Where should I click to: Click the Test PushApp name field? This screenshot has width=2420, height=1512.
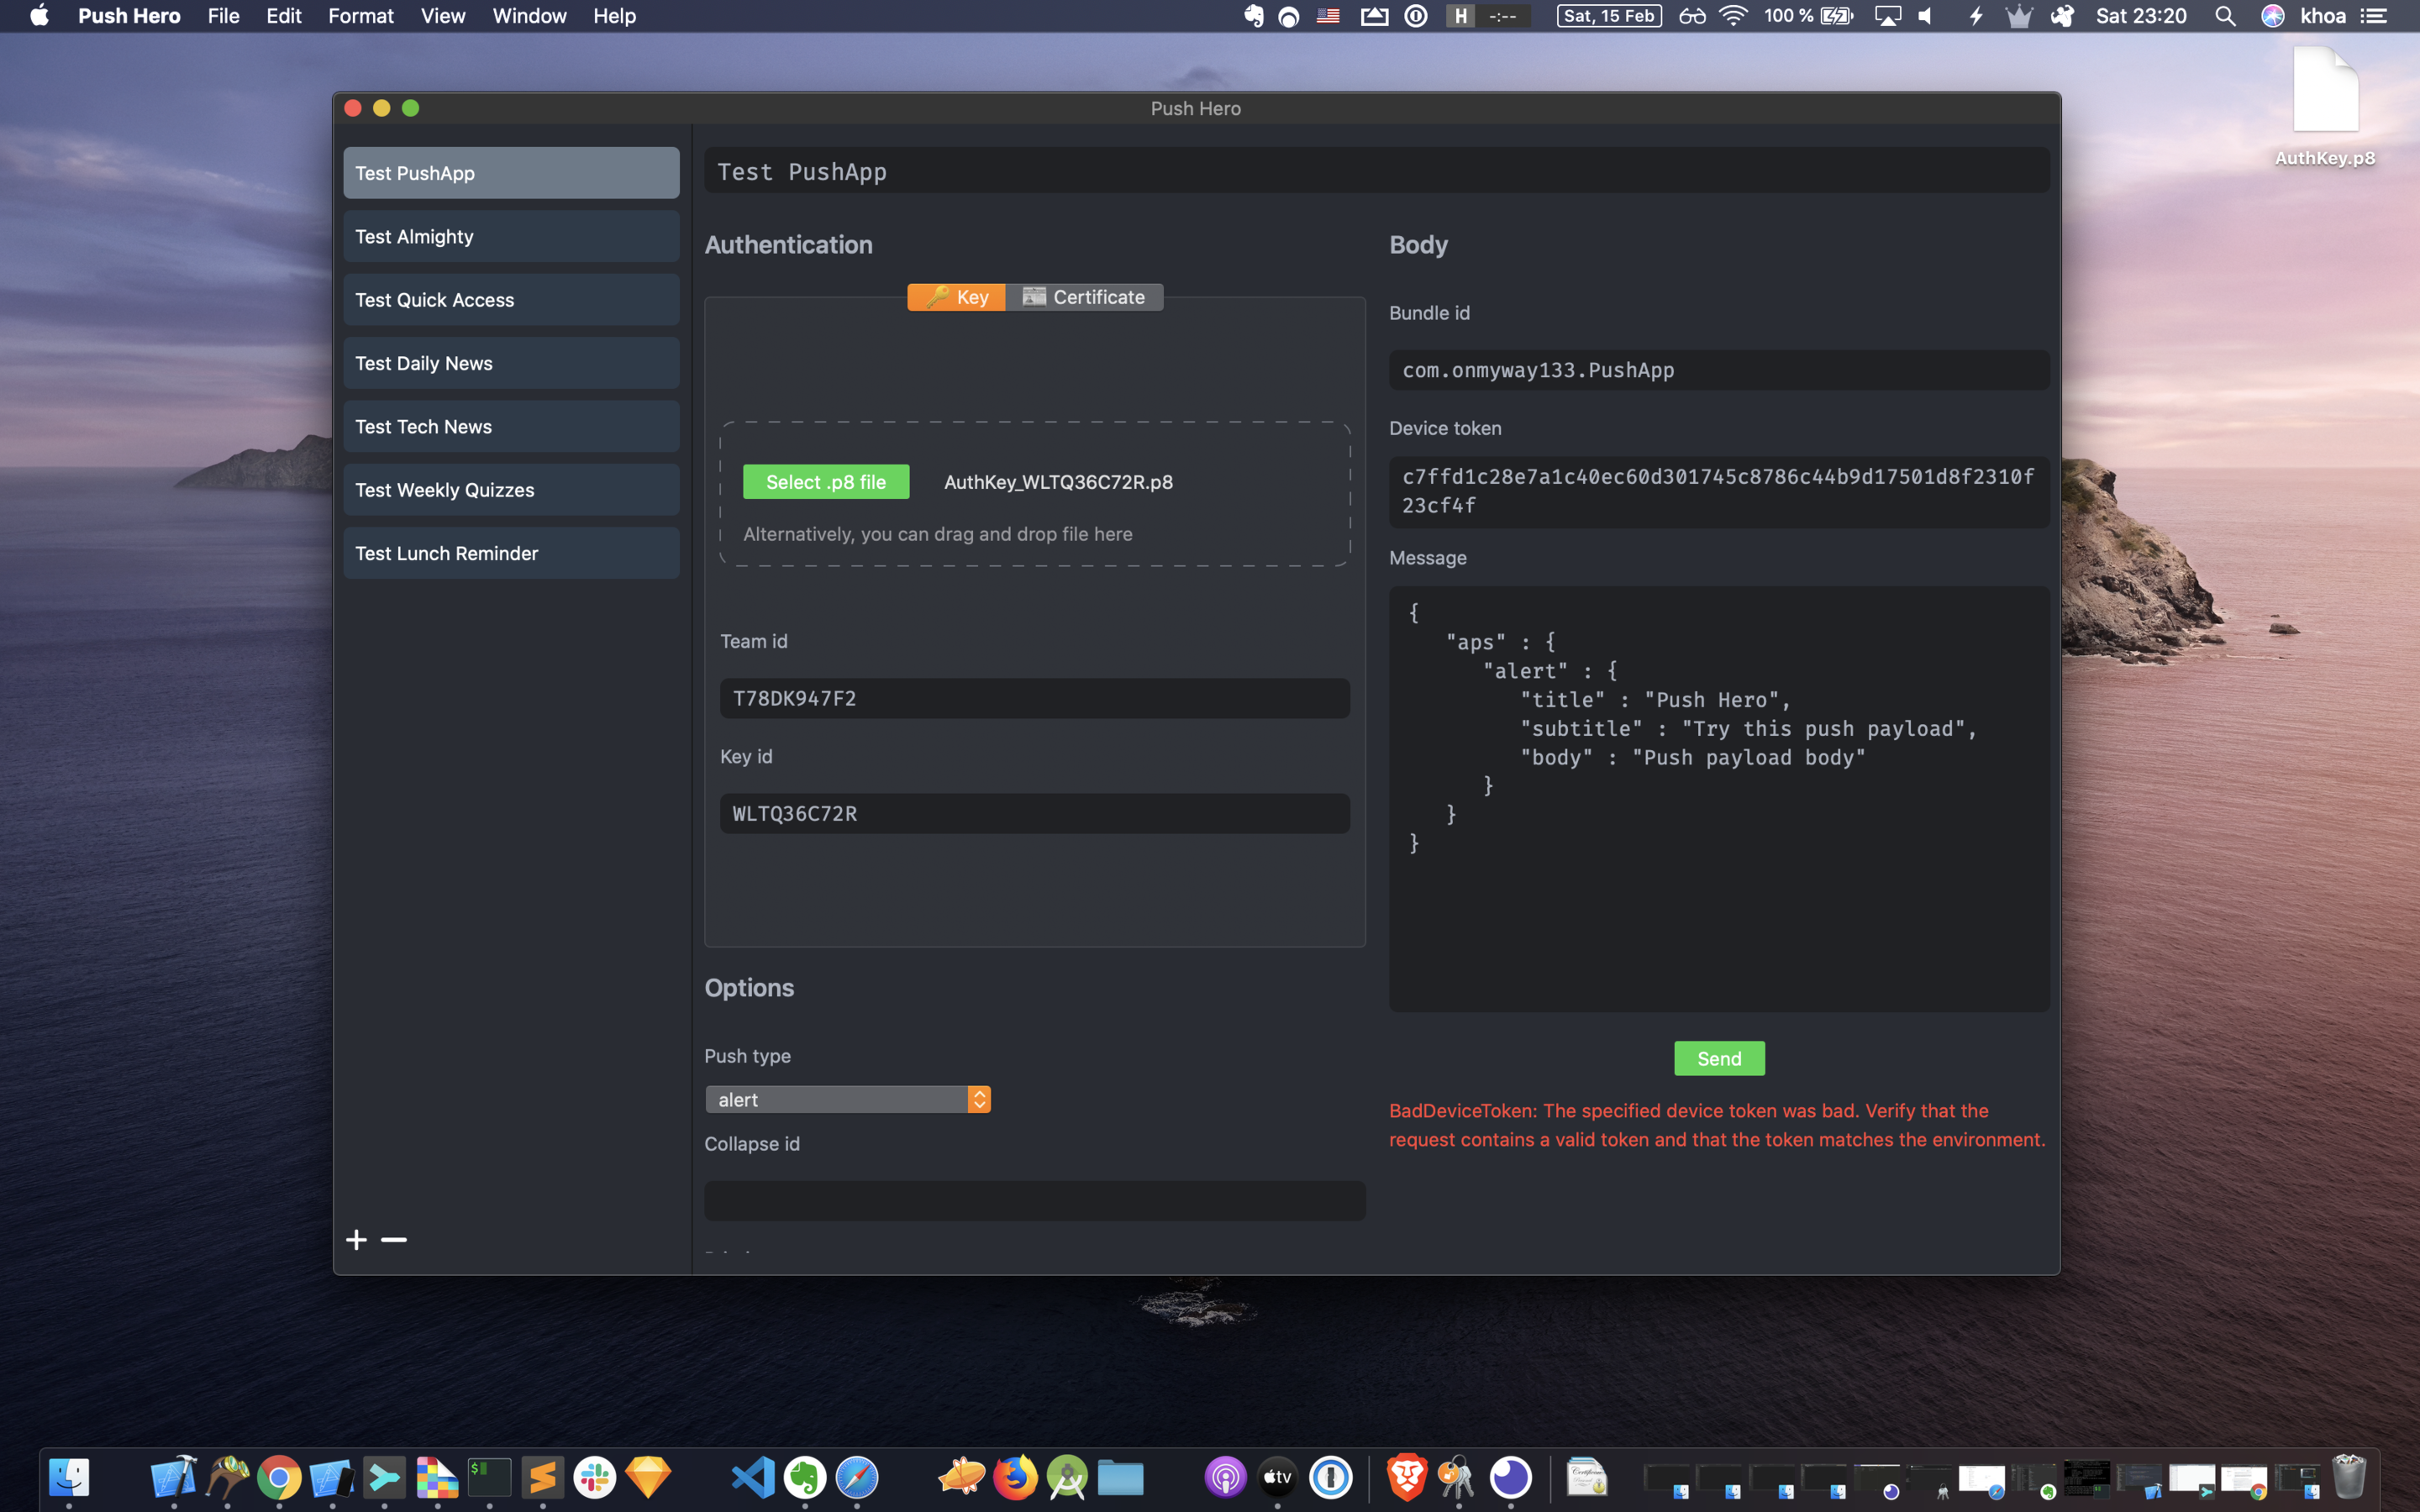click(x=1377, y=171)
